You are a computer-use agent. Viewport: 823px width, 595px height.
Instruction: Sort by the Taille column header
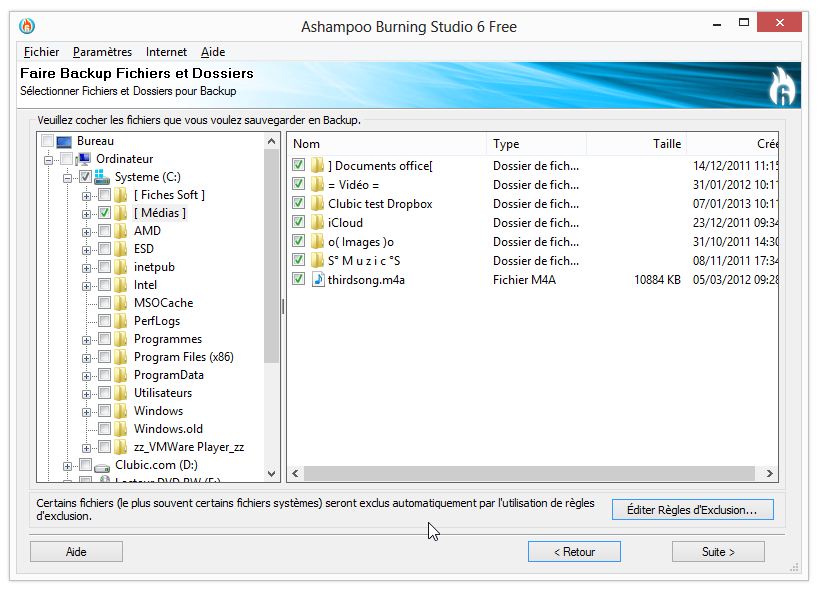pos(636,144)
